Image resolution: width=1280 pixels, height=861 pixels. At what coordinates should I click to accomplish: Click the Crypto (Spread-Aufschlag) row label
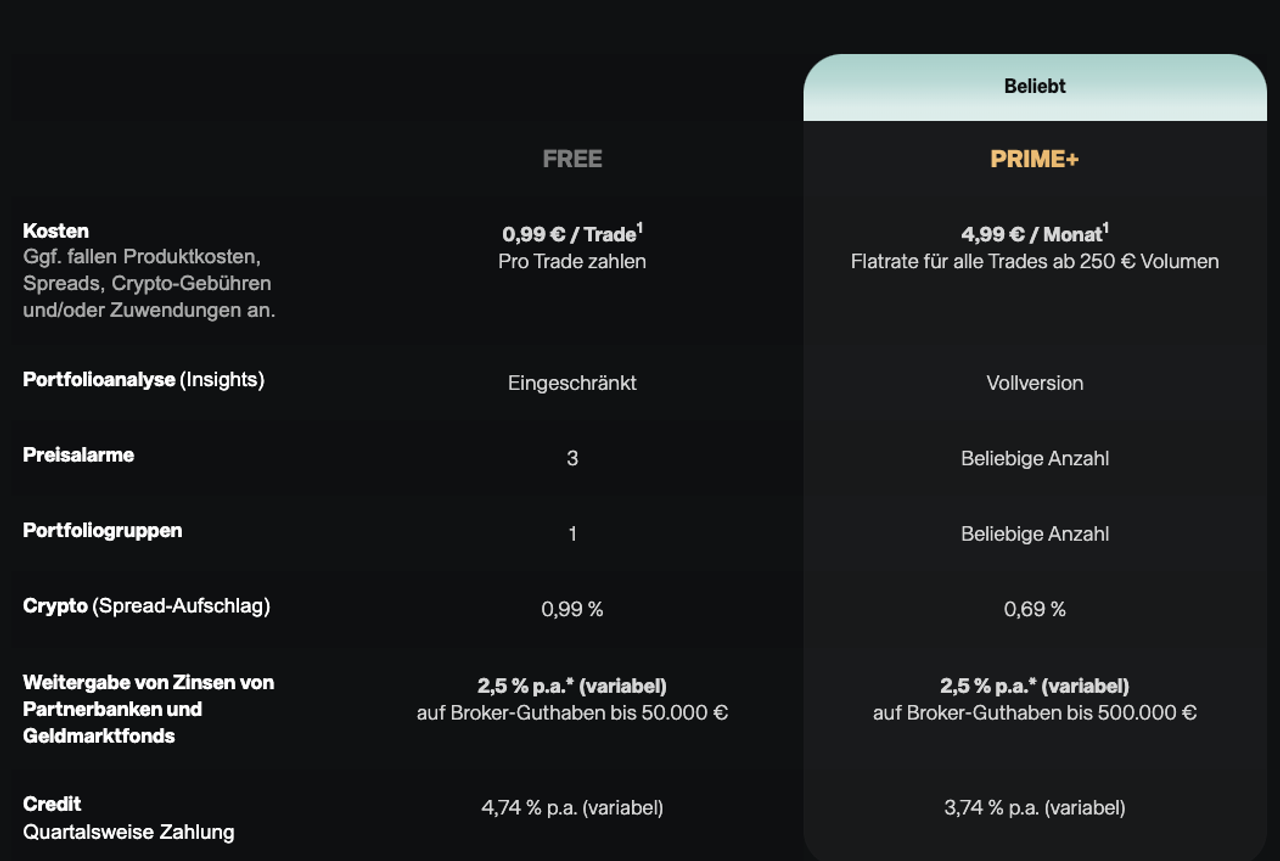tap(146, 606)
